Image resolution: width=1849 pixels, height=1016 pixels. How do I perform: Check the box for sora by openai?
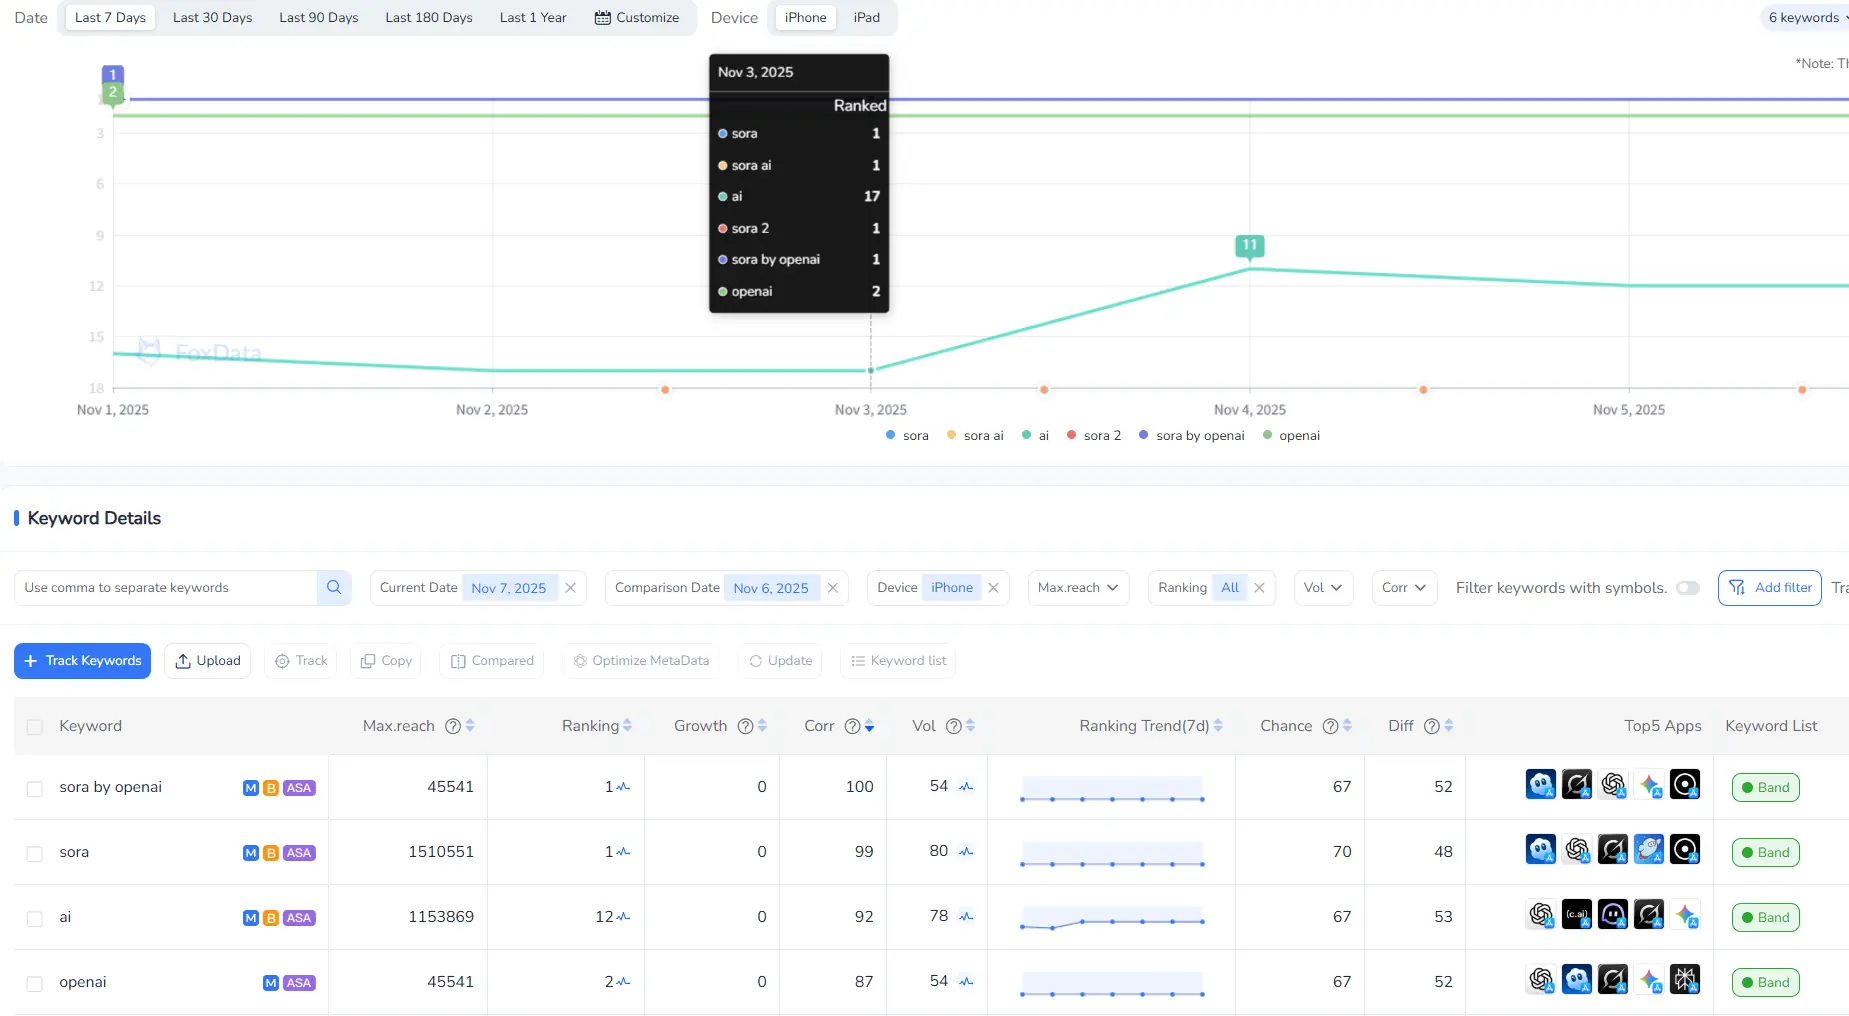point(35,789)
